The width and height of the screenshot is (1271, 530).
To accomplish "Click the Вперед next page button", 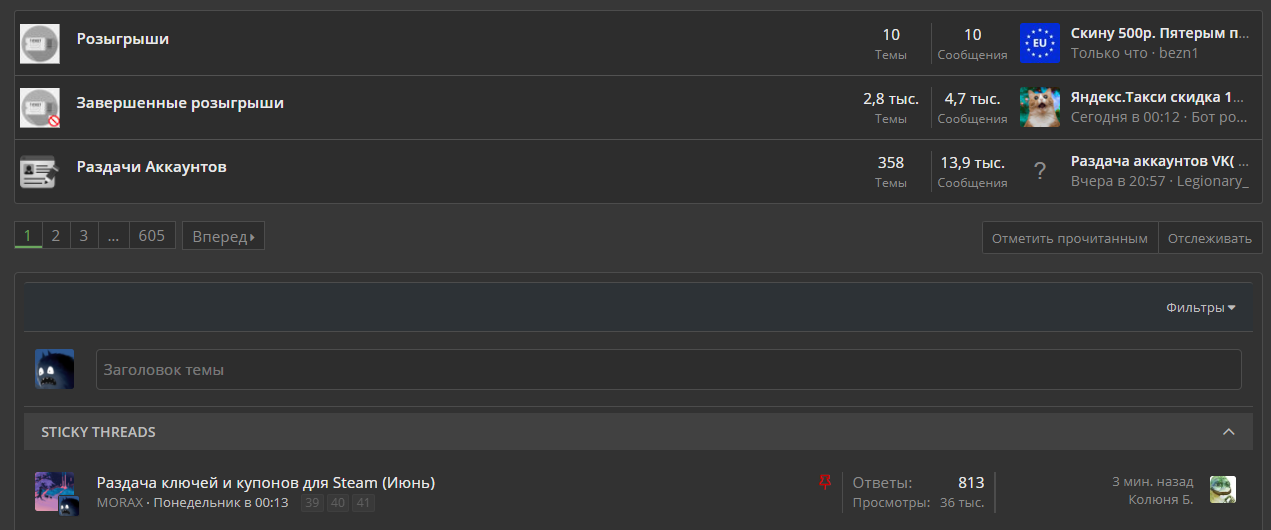I will pos(223,237).
